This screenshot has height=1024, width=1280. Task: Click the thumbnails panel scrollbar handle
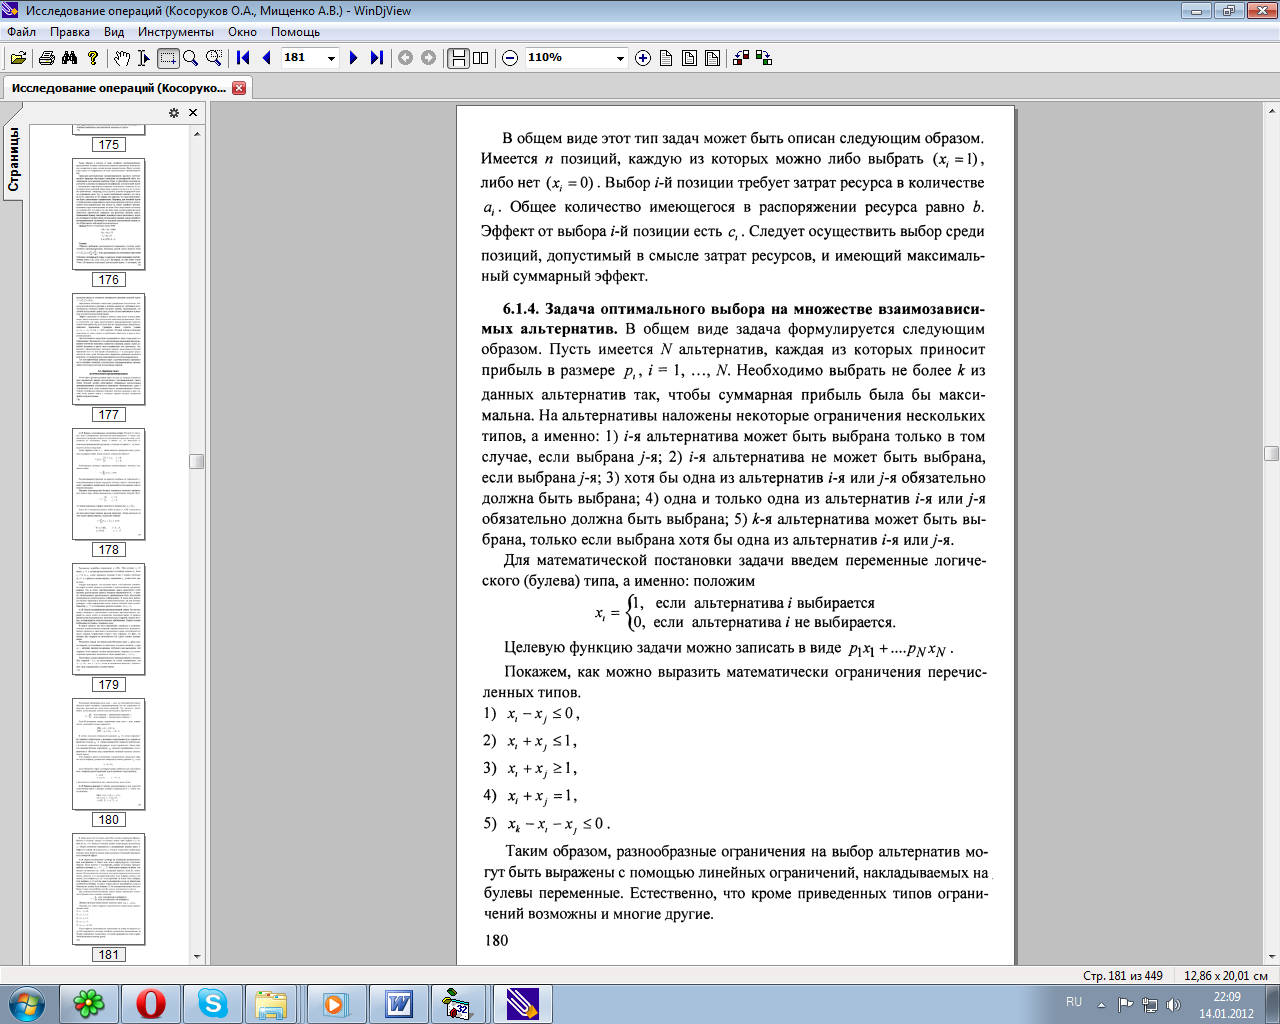[197, 461]
